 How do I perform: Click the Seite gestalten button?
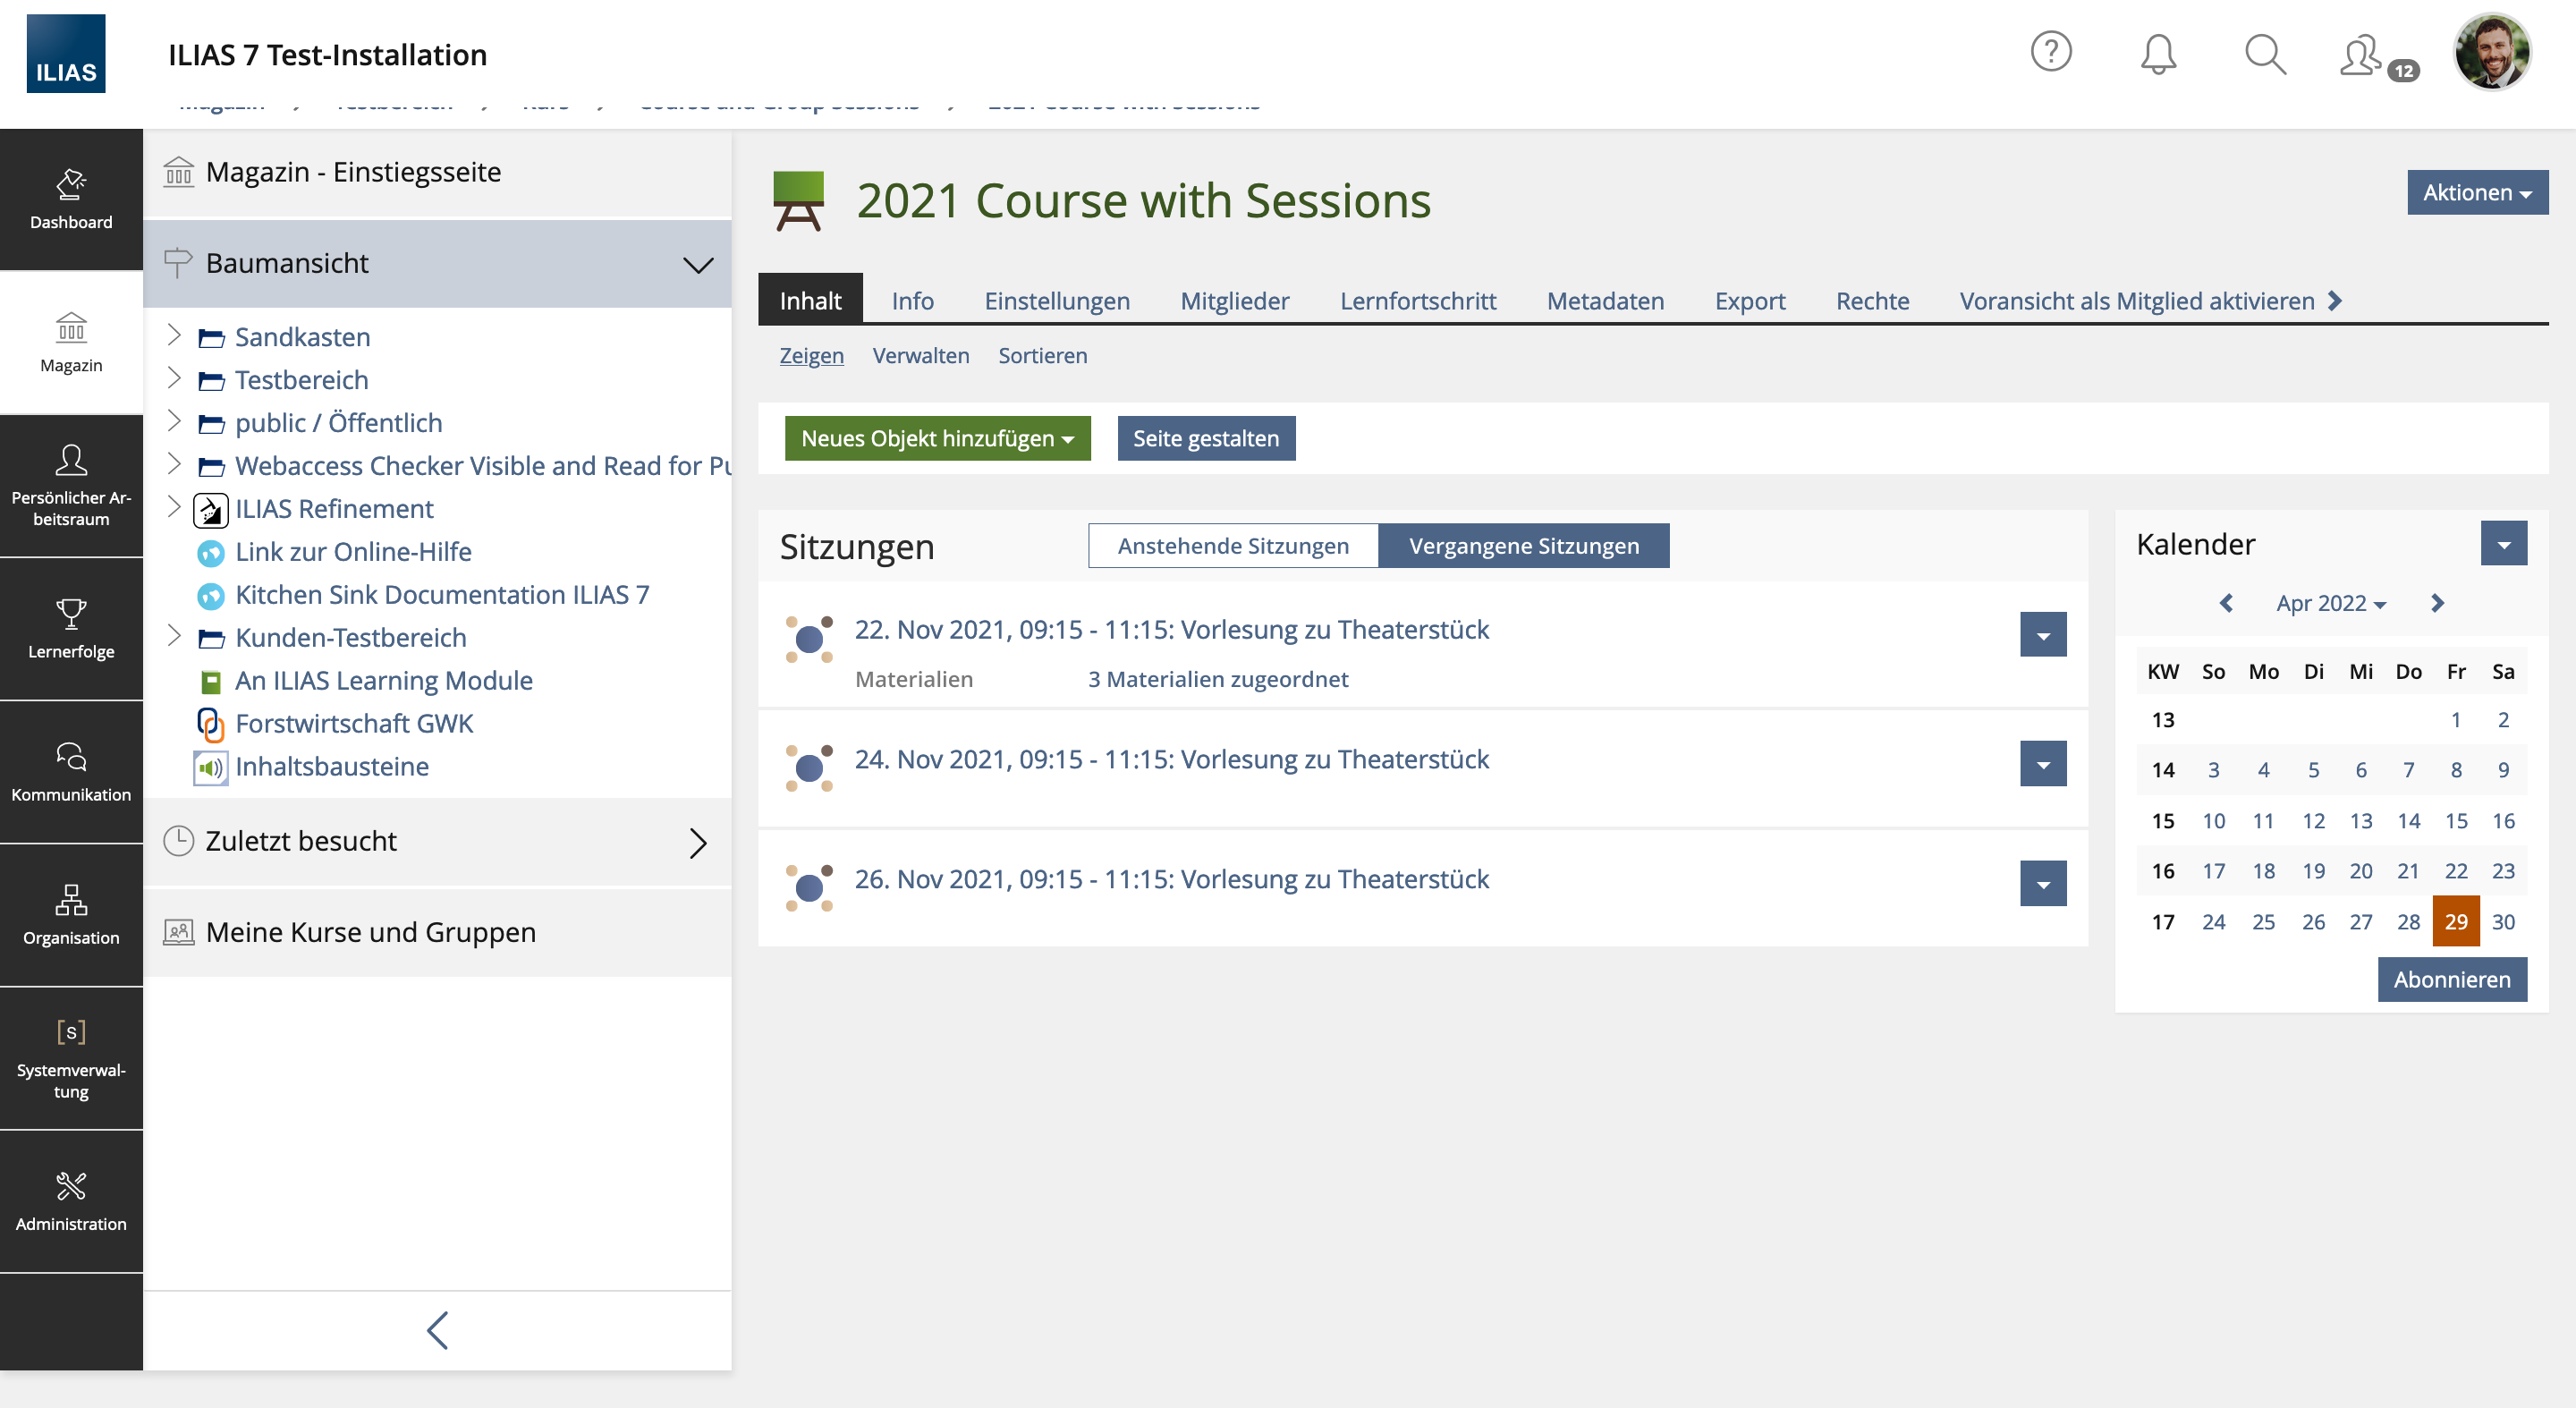[1205, 438]
